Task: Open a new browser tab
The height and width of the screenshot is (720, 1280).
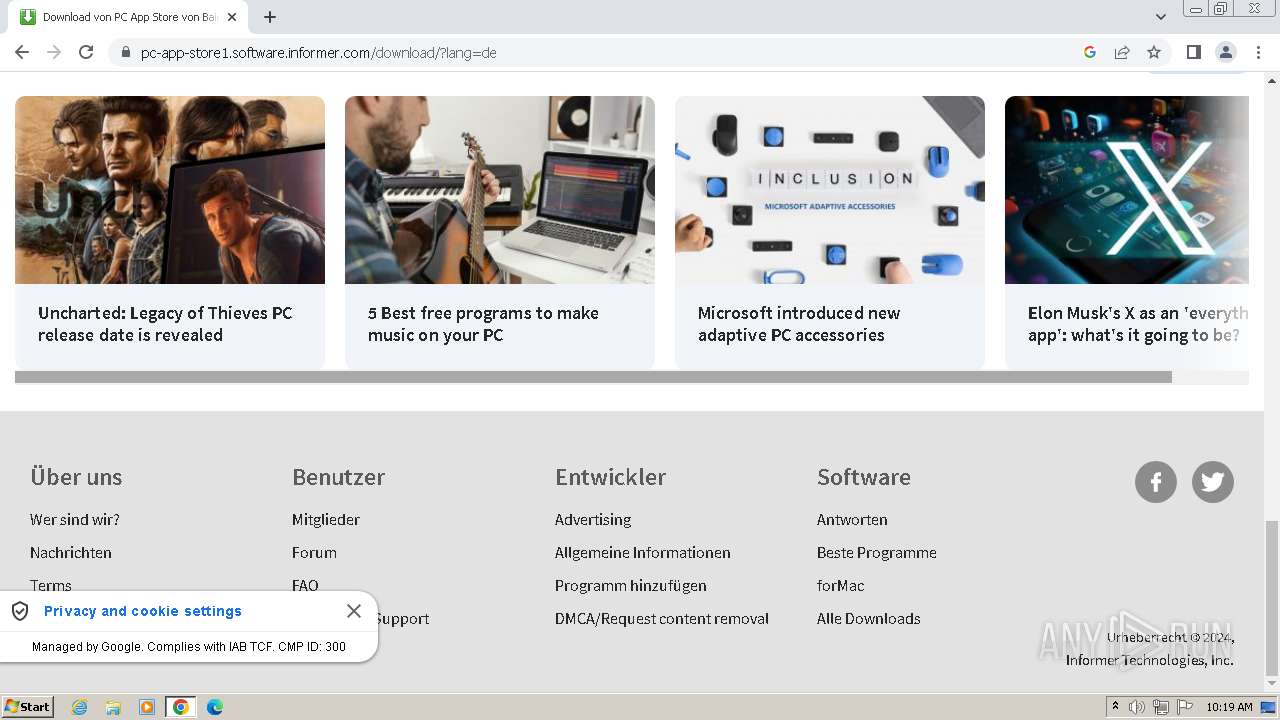Action: tap(270, 17)
